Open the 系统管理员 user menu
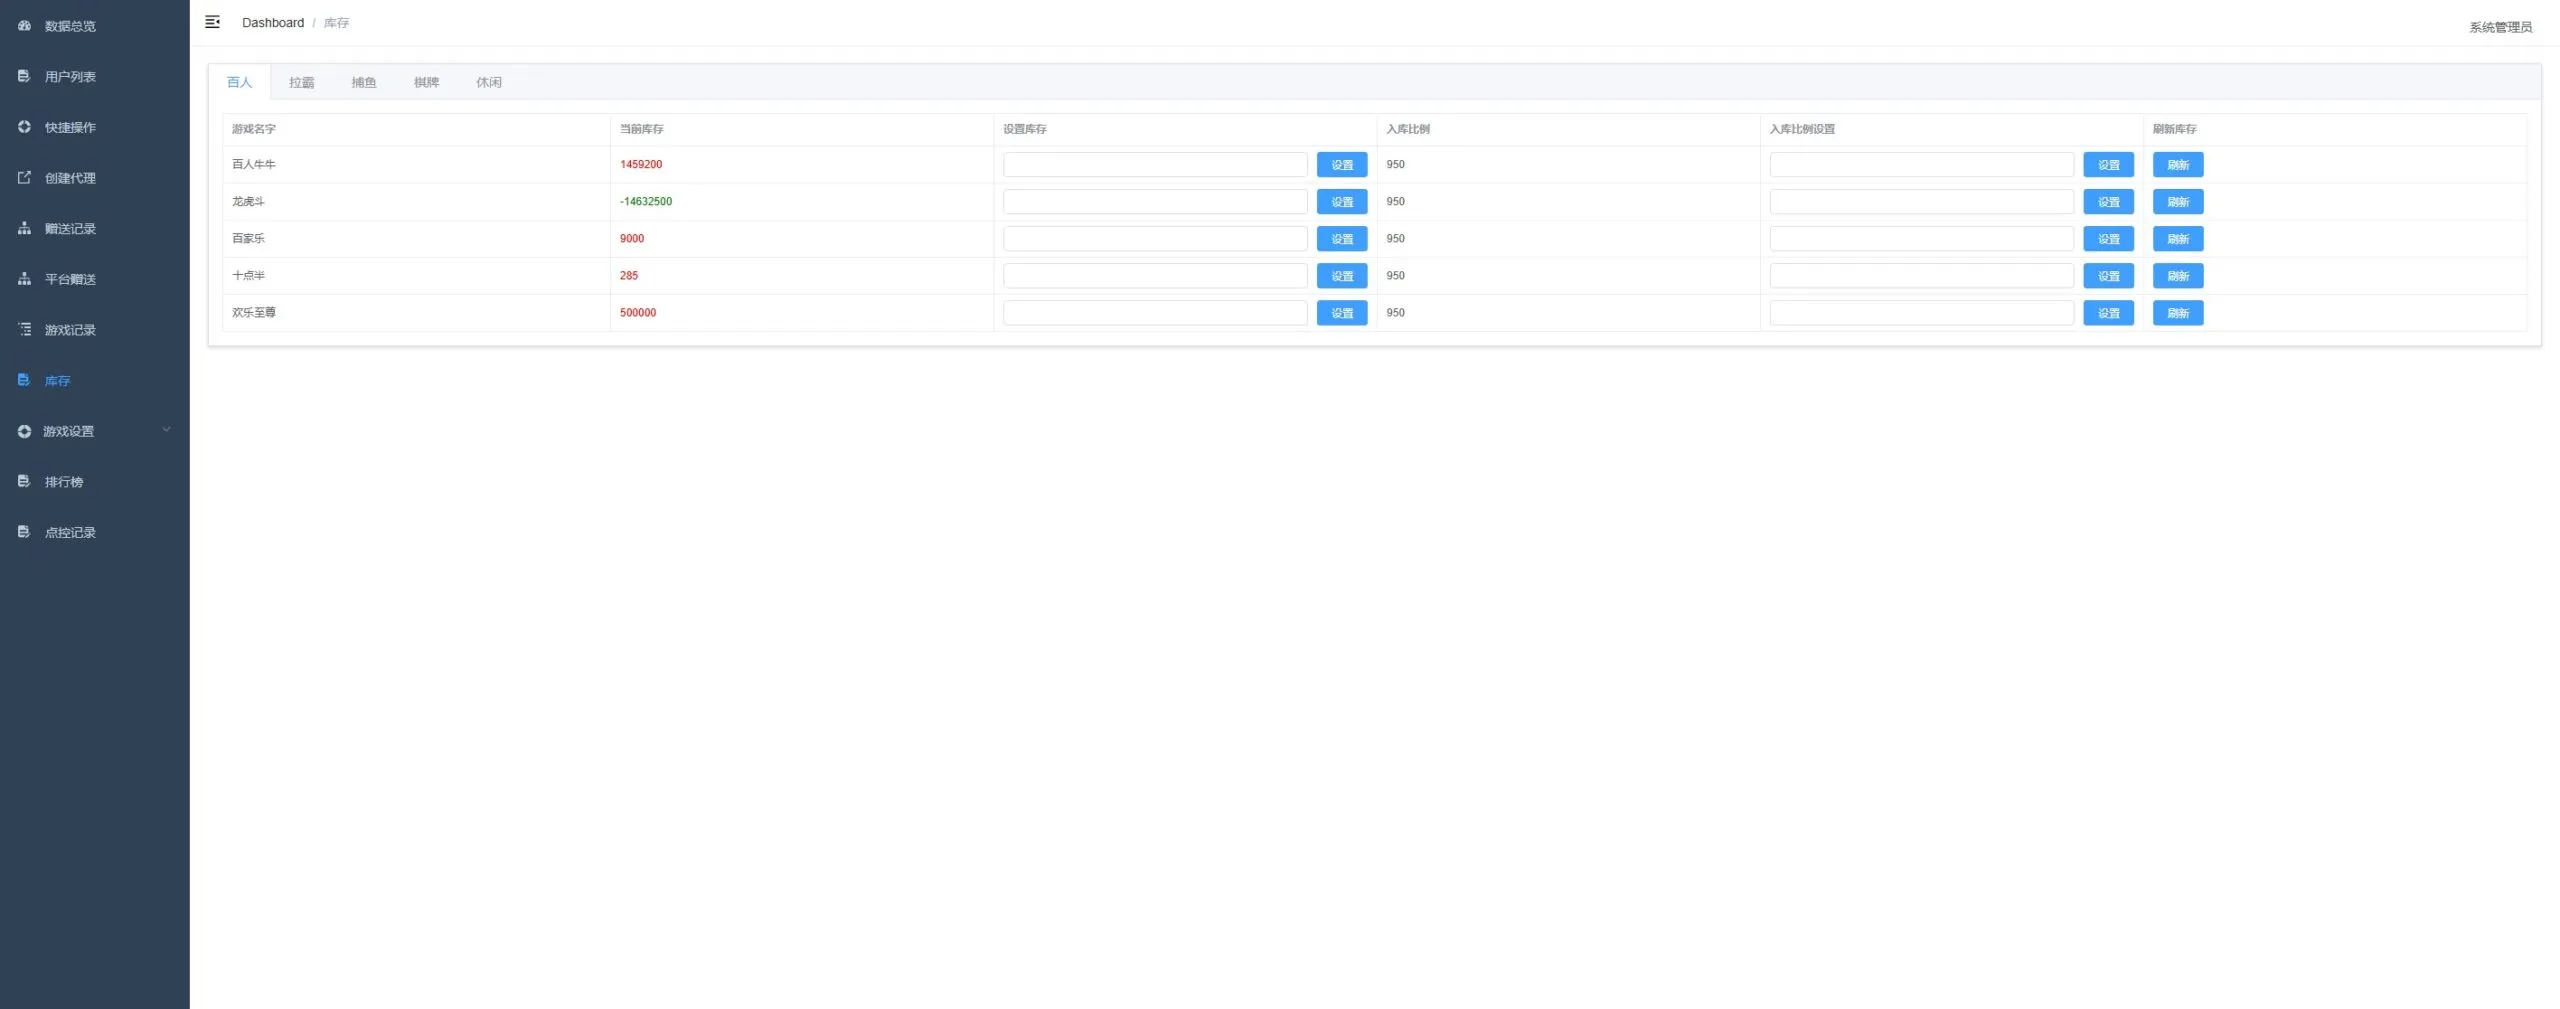2560x1009 pixels. [2500, 27]
